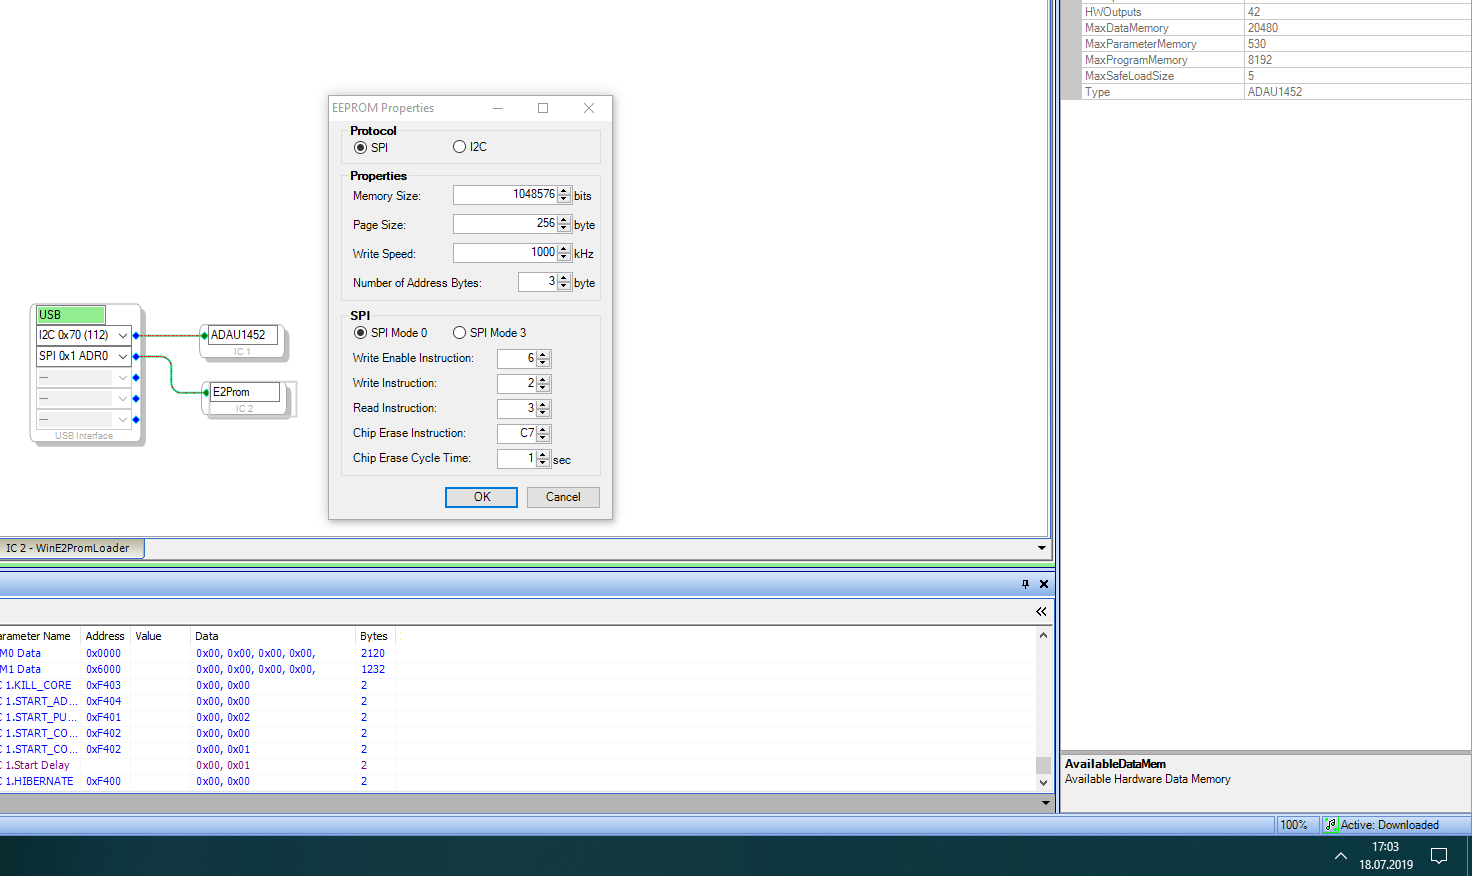Adjust the Chip Erase Instruction stepper
Image resolution: width=1472 pixels, height=876 pixels.
click(x=543, y=433)
